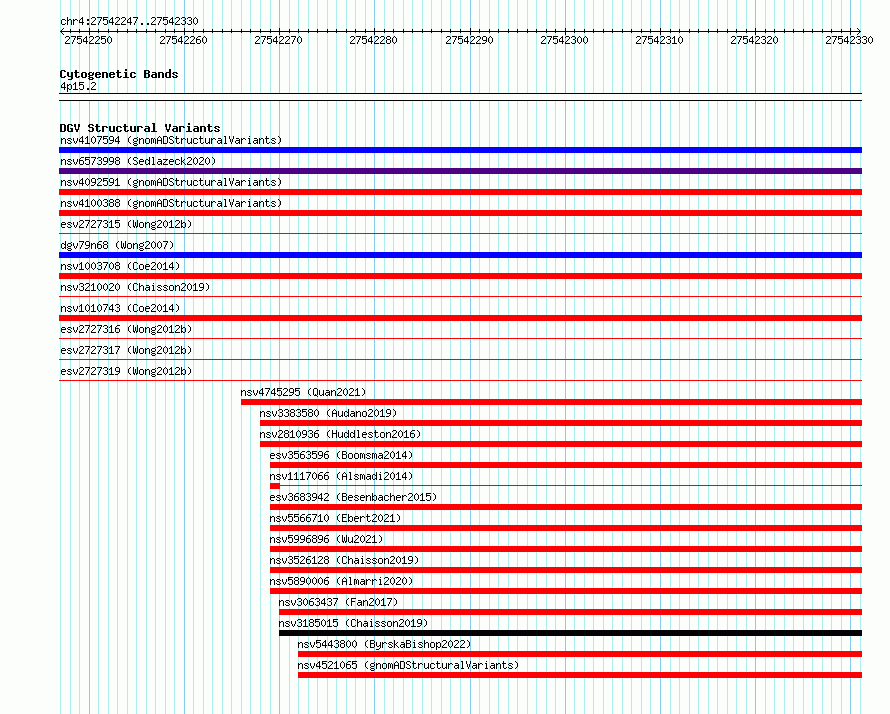Click nsv3526128 (Chaisson2019) label
The width and height of the screenshot is (890, 714).
pyautogui.click(x=344, y=560)
